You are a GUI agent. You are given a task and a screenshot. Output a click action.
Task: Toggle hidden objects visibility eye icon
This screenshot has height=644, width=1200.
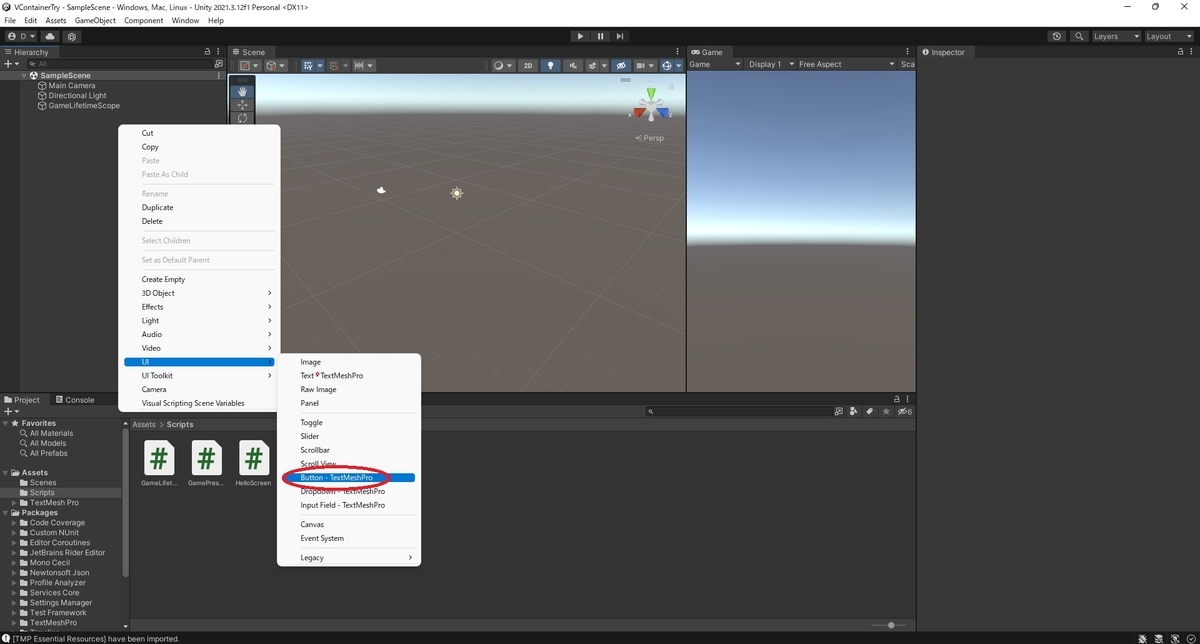pos(621,66)
